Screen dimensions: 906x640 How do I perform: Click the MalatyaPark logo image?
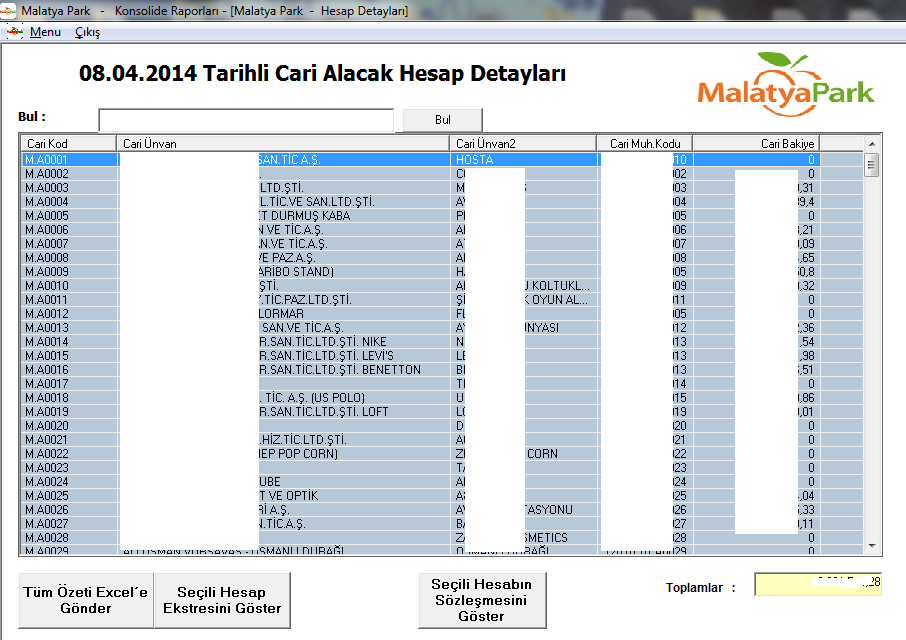(785, 85)
